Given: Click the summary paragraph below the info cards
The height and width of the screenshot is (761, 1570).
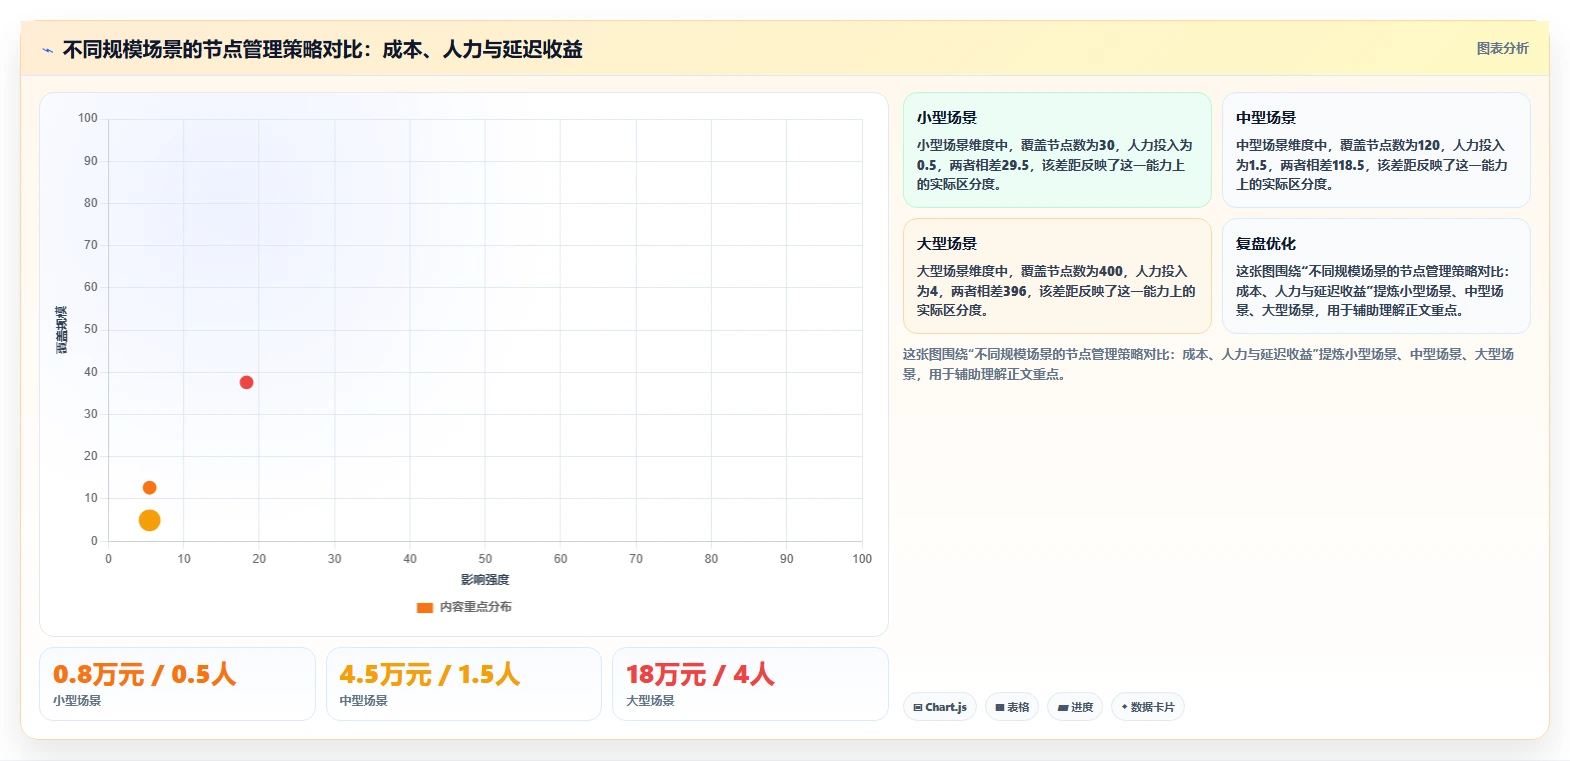Looking at the screenshot, I should (x=1208, y=364).
